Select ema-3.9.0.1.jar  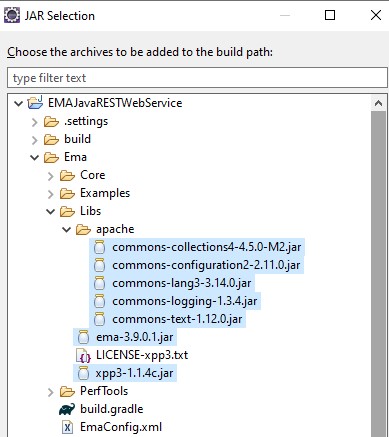(x=135, y=337)
